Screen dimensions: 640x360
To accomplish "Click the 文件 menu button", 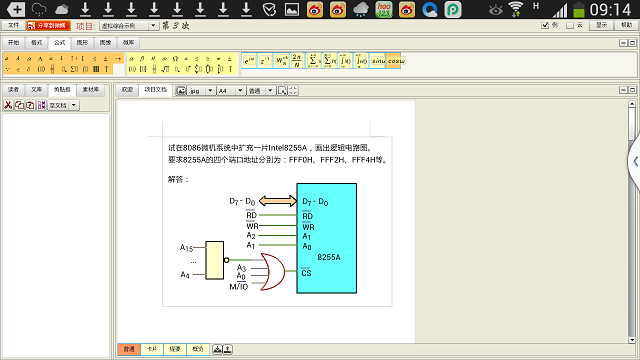I will 13,25.
